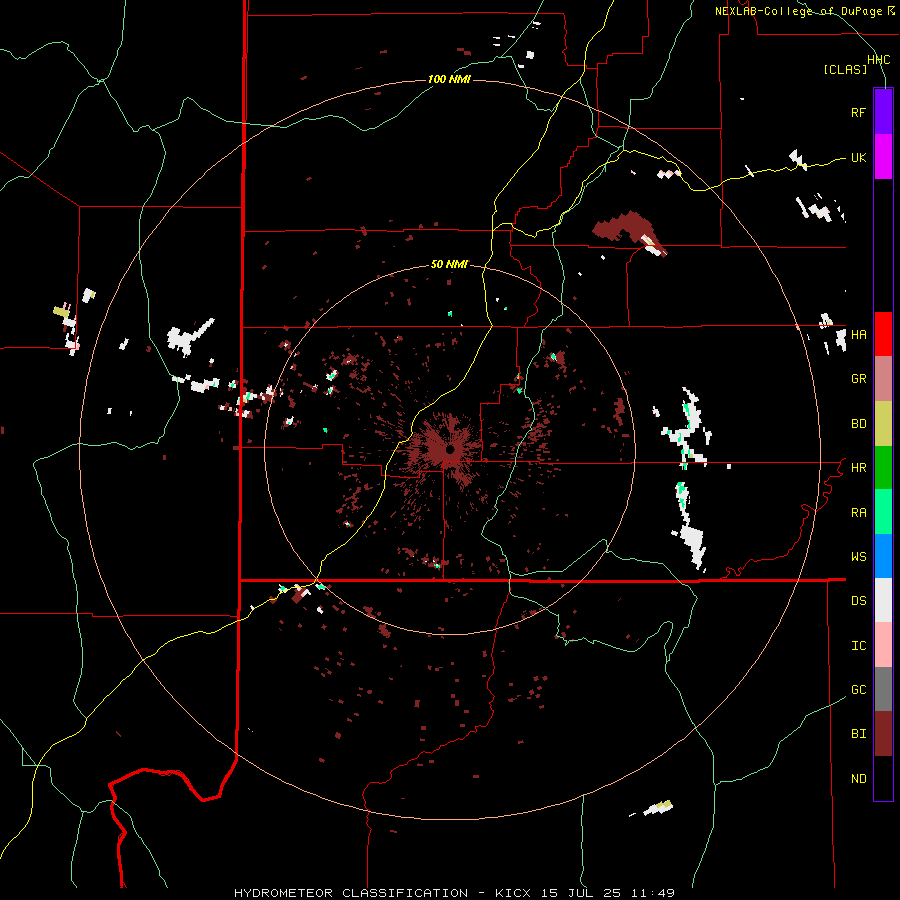Click the RA legend label

point(858,513)
